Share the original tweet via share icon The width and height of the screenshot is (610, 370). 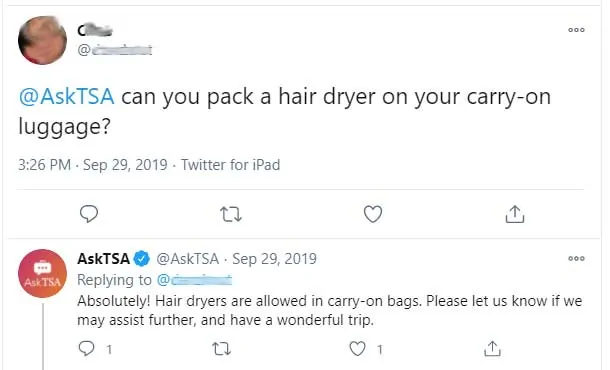(x=515, y=214)
